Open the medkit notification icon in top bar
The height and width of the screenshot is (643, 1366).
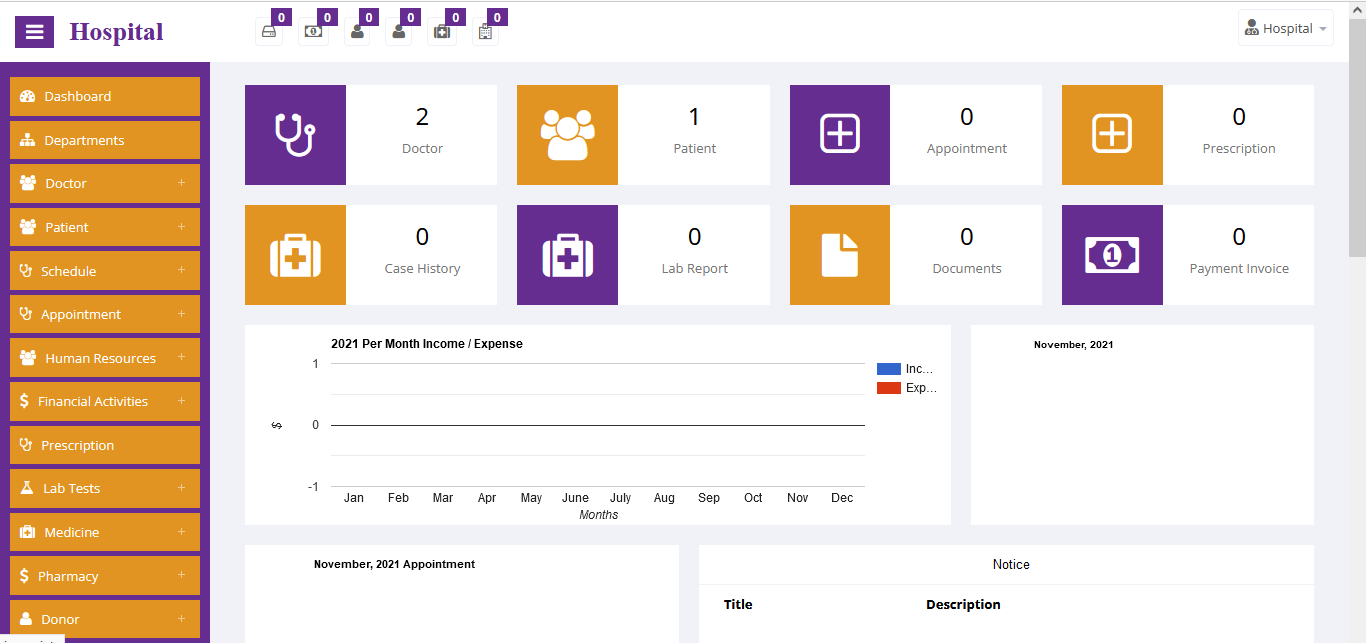tap(442, 32)
